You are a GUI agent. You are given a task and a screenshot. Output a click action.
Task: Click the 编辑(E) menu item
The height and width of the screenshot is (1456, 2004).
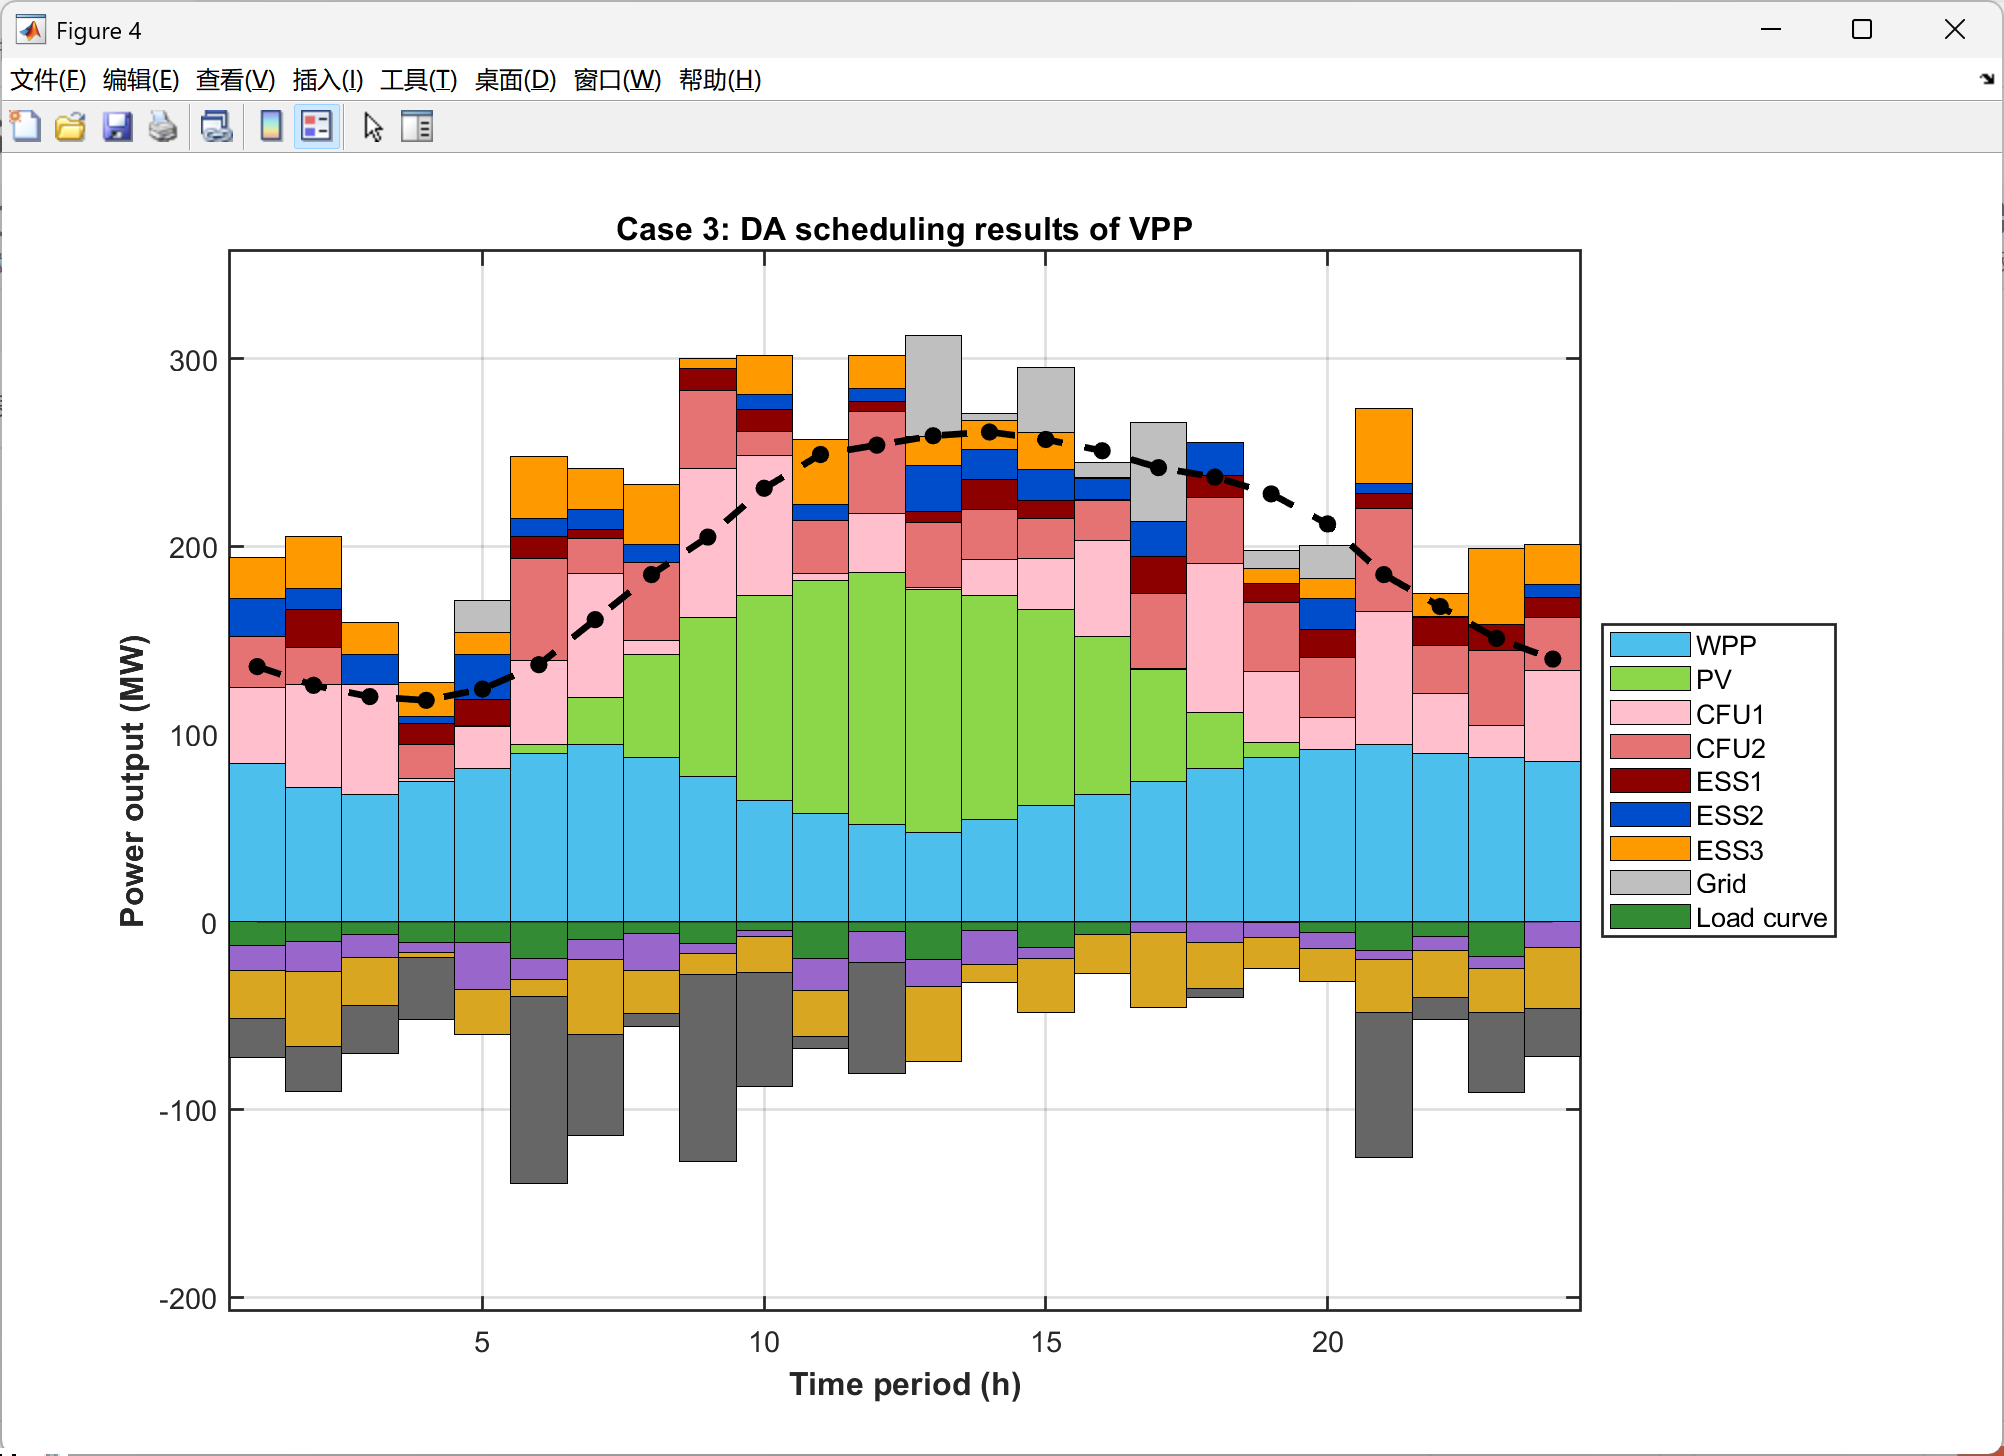tap(141, 80)
